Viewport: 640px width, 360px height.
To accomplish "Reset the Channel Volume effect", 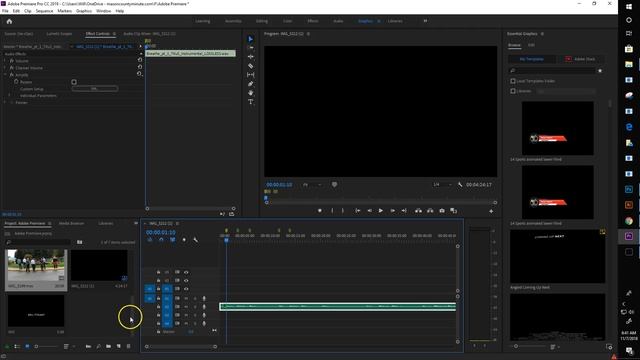I will pyautogui.click(x=140, y=67).
